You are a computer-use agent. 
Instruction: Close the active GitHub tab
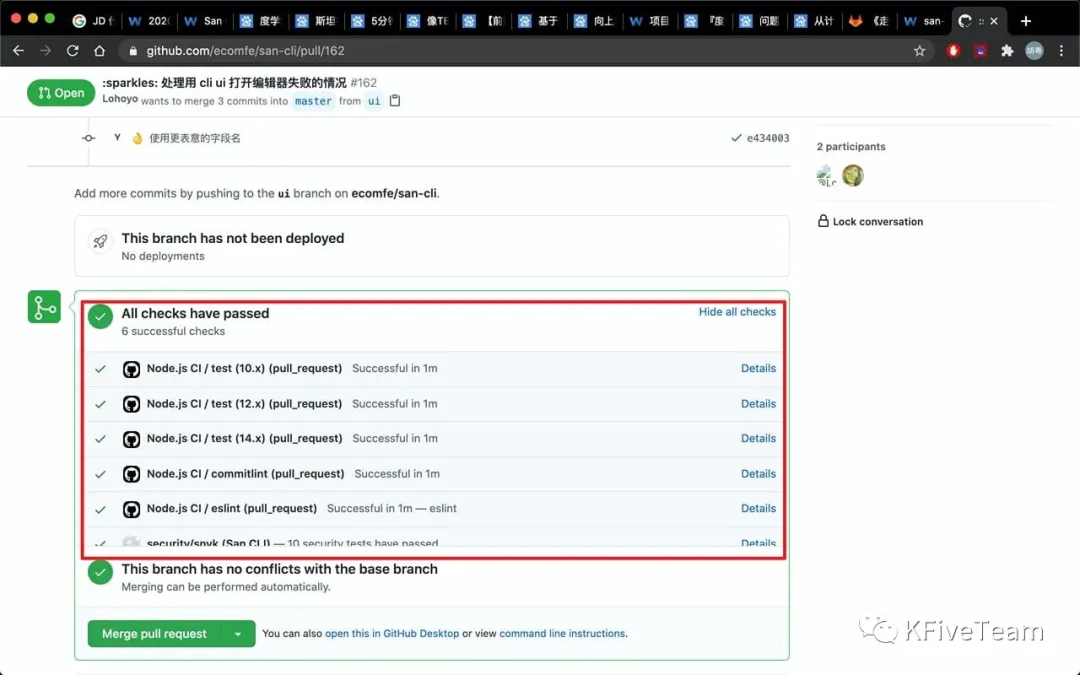point(994,21)
